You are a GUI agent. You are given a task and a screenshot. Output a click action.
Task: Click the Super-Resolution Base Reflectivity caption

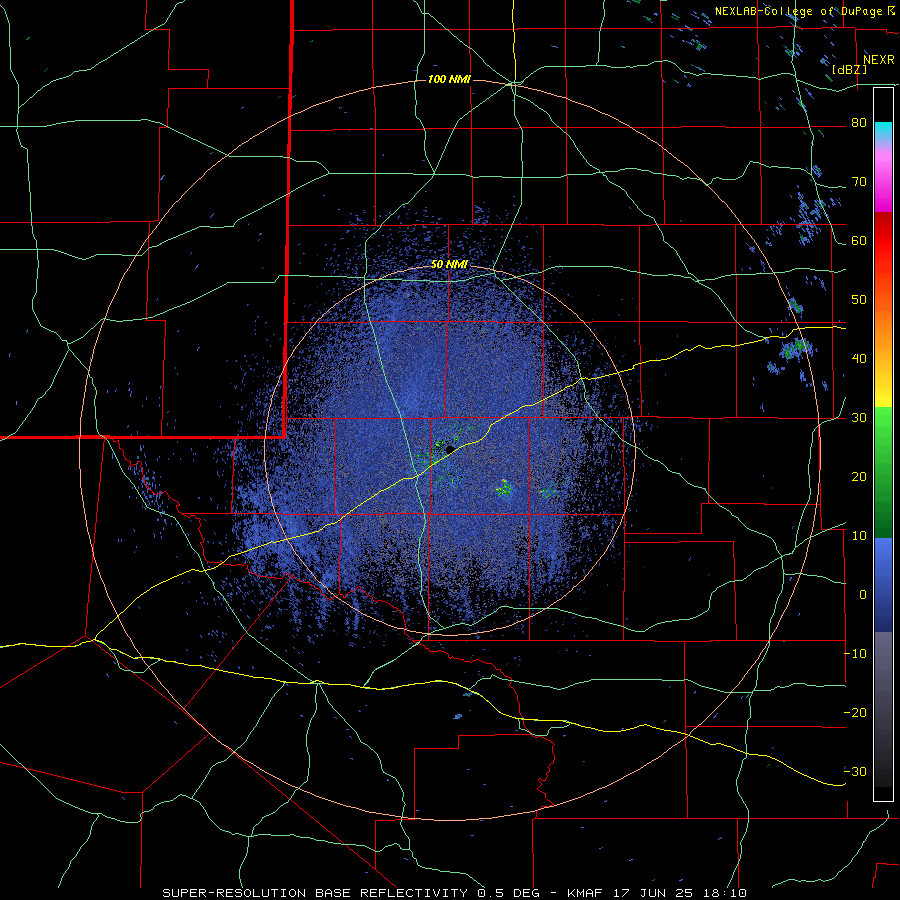454,893
